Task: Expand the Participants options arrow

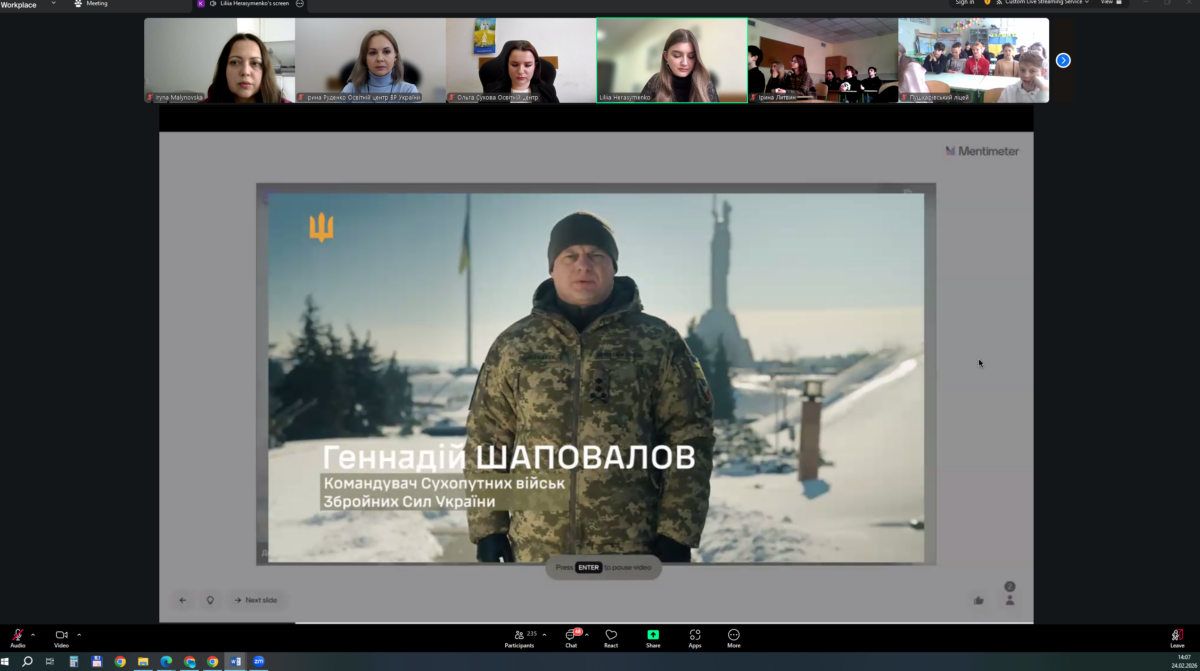Action: click(x=544, y=634)
